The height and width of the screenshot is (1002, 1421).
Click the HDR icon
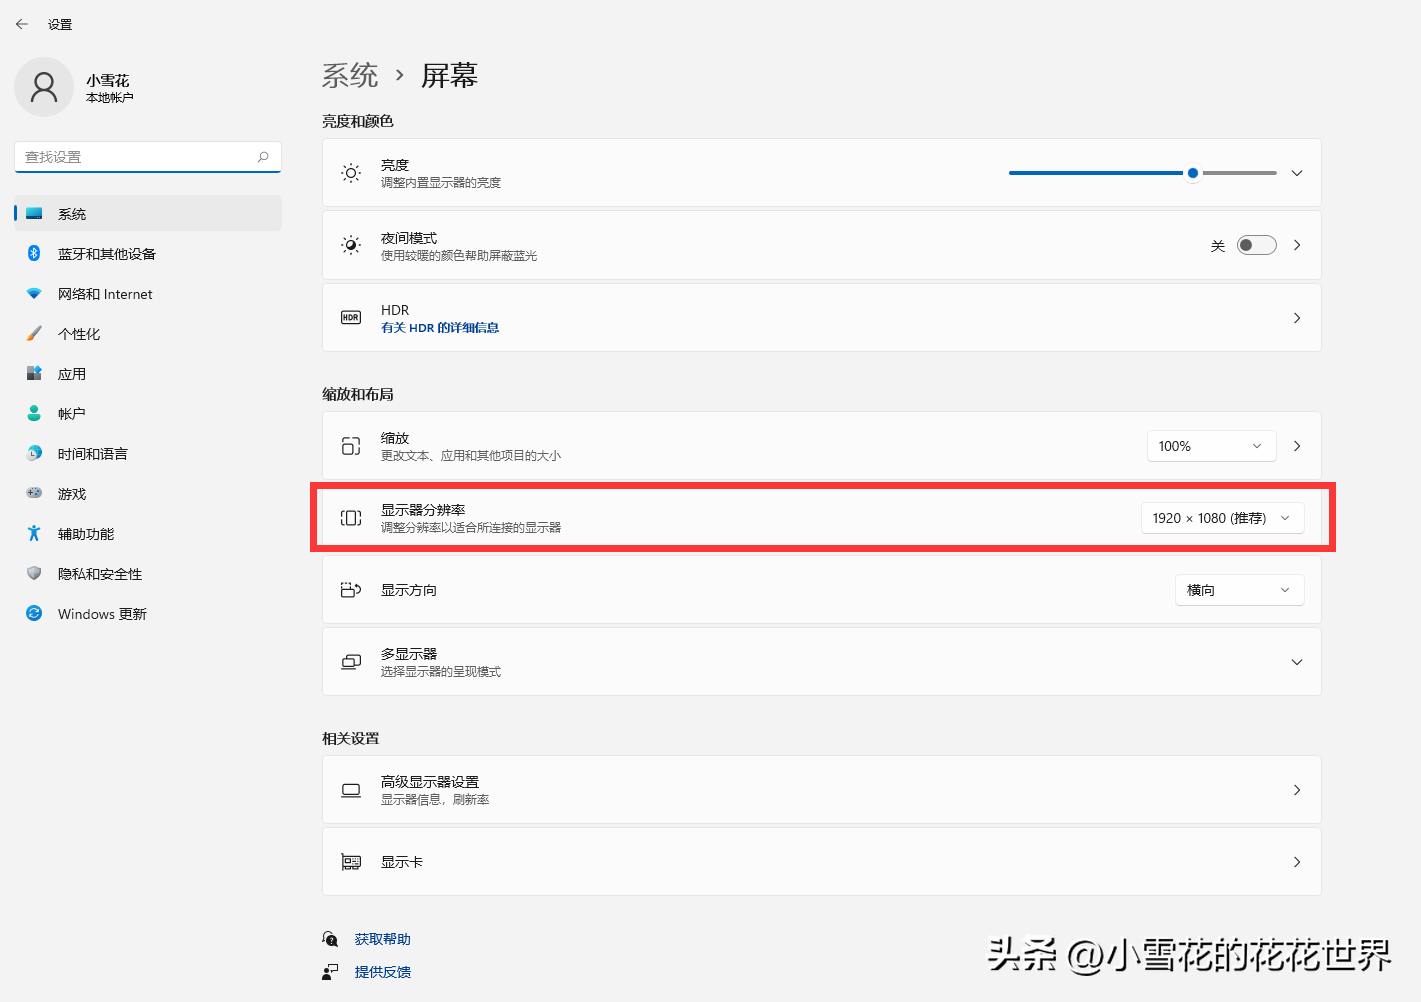pos(351,318)
